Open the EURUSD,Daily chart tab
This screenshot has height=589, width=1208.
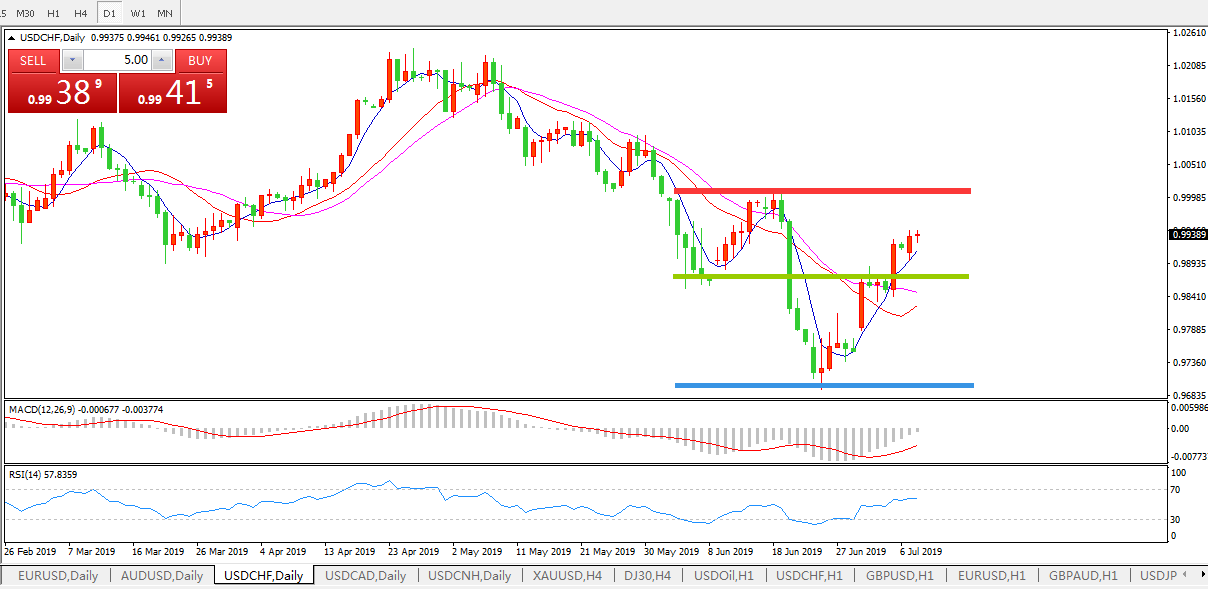58,576
